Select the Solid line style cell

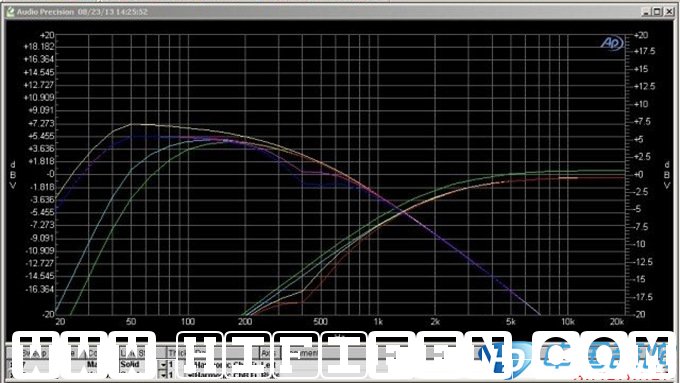pos(139,365)
